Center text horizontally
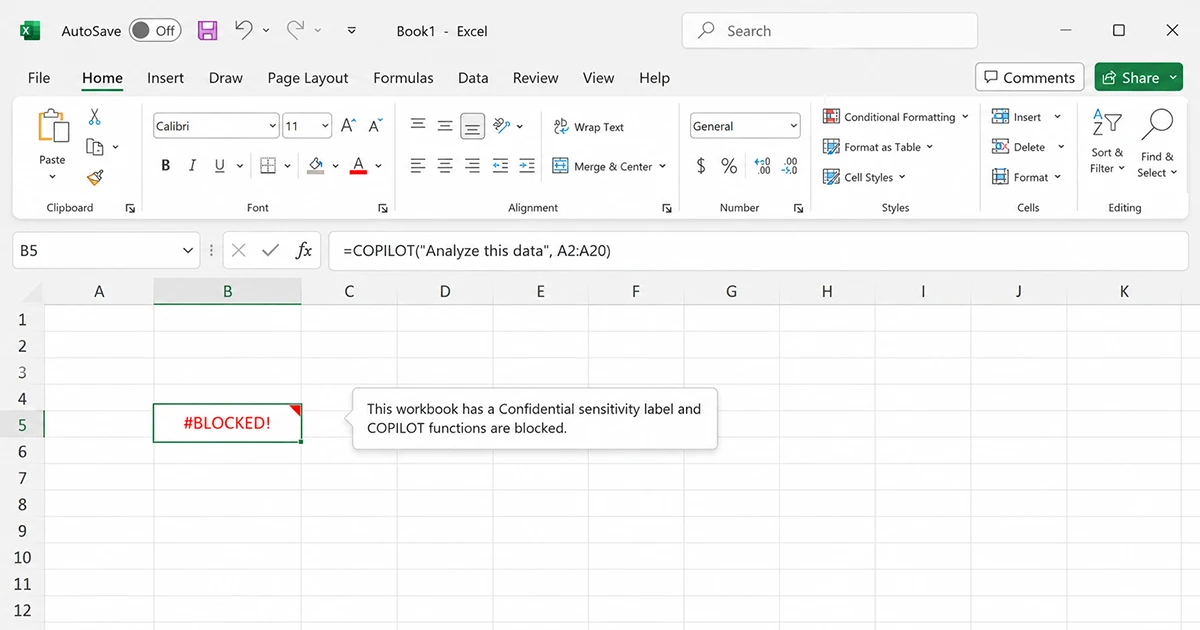The image size is (1200, 630). 445,166
